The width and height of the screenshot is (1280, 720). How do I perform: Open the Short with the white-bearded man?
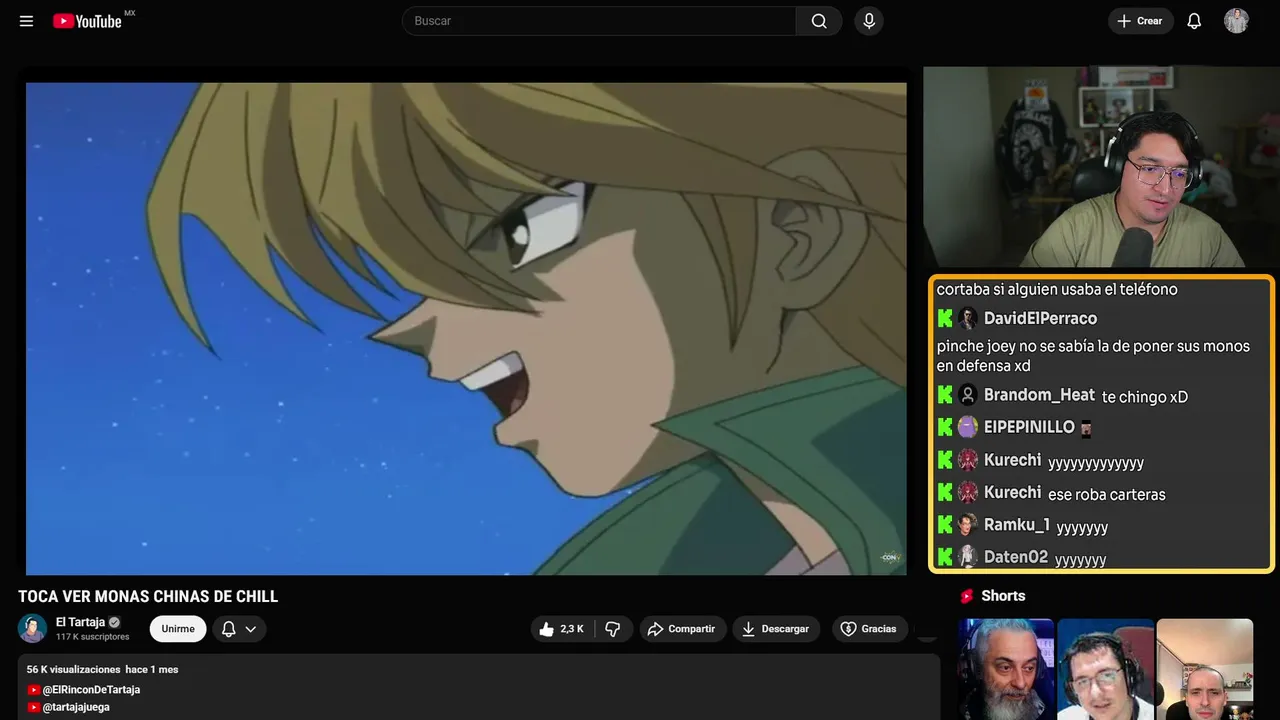(1006, 669)
